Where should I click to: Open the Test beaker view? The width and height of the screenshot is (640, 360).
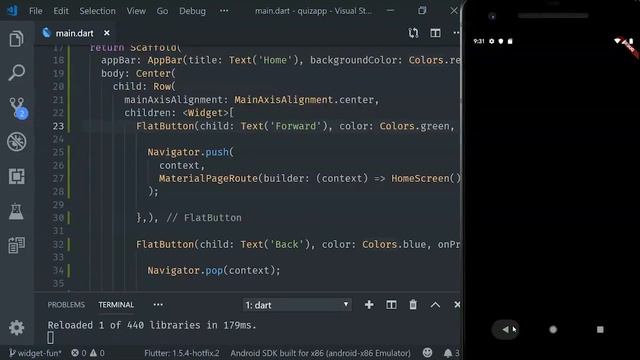point(16,211)
